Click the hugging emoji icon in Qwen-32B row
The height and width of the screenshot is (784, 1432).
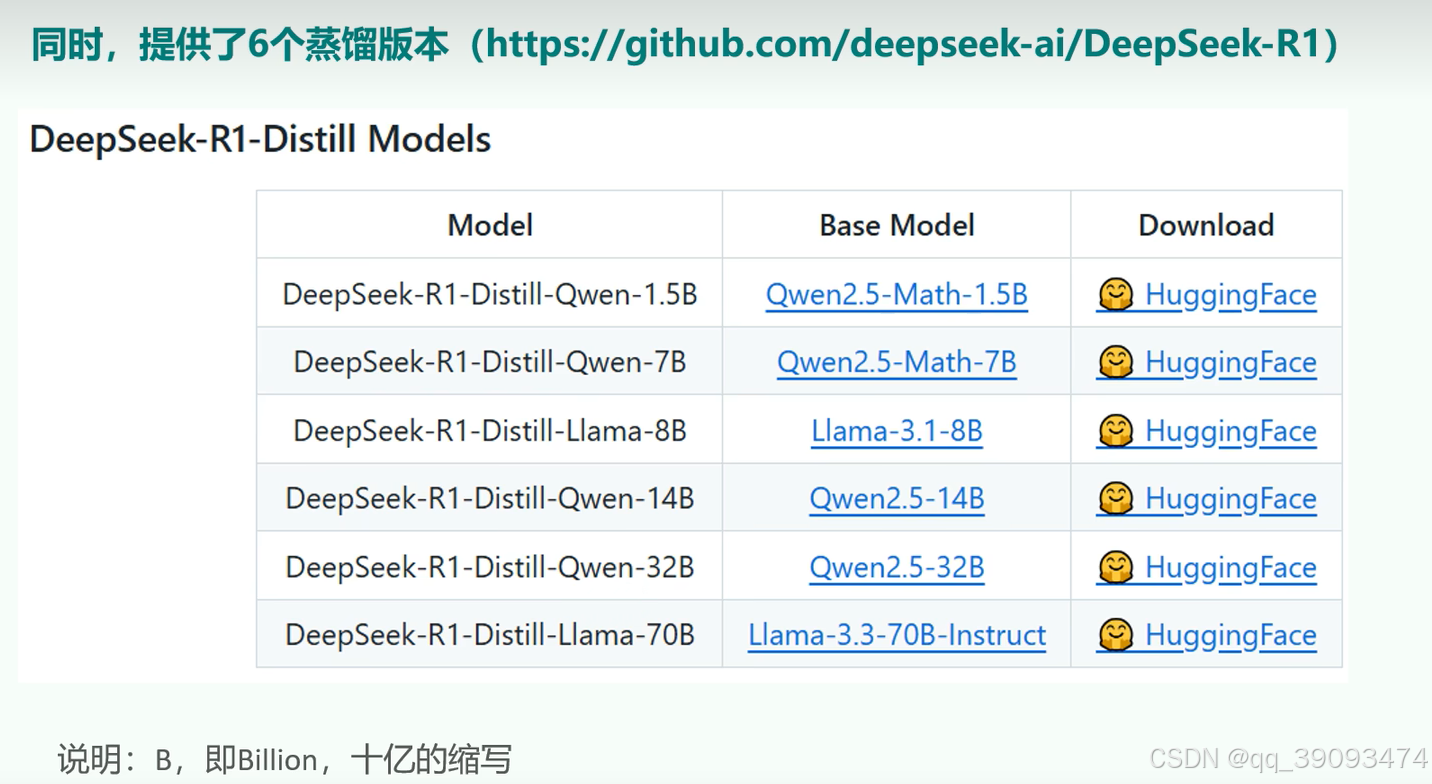pos(1115,567)
